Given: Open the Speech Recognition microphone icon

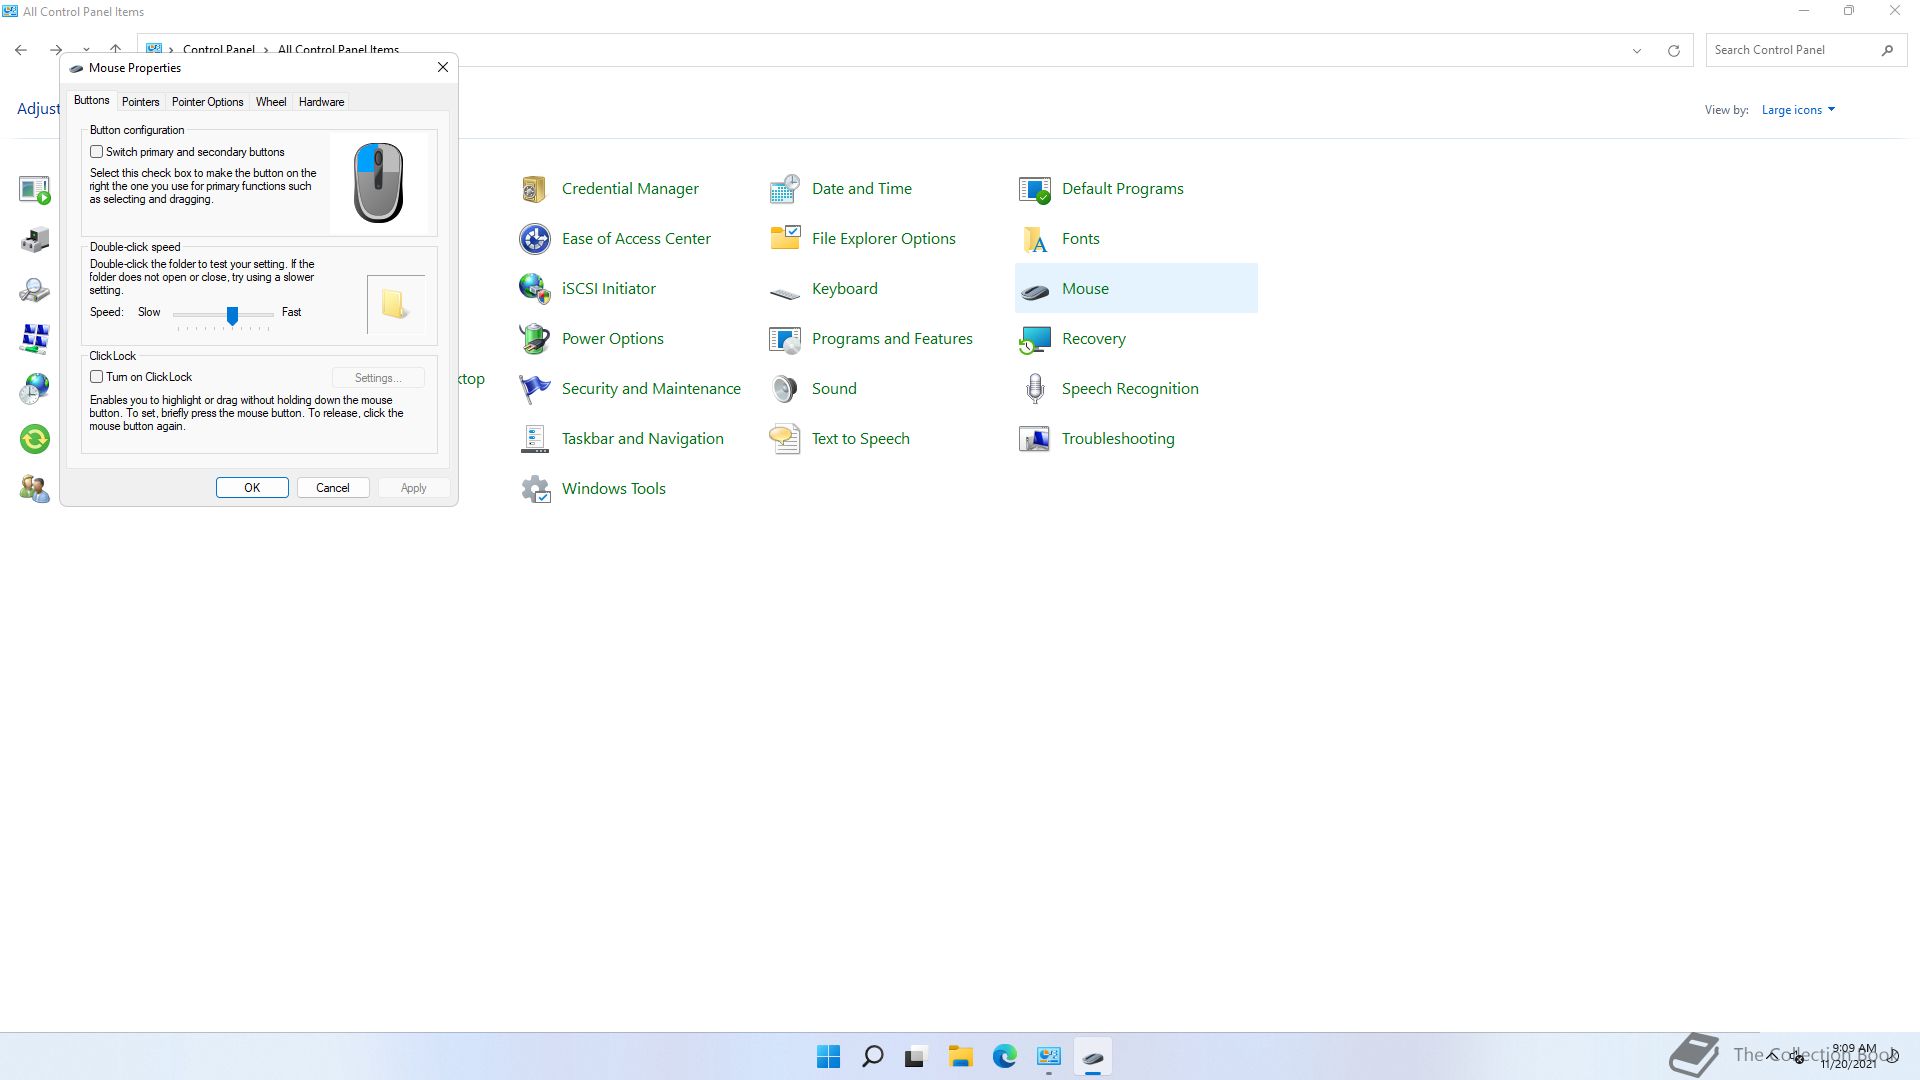Looking at the screenshot, I should click(x=1035, y=389).
